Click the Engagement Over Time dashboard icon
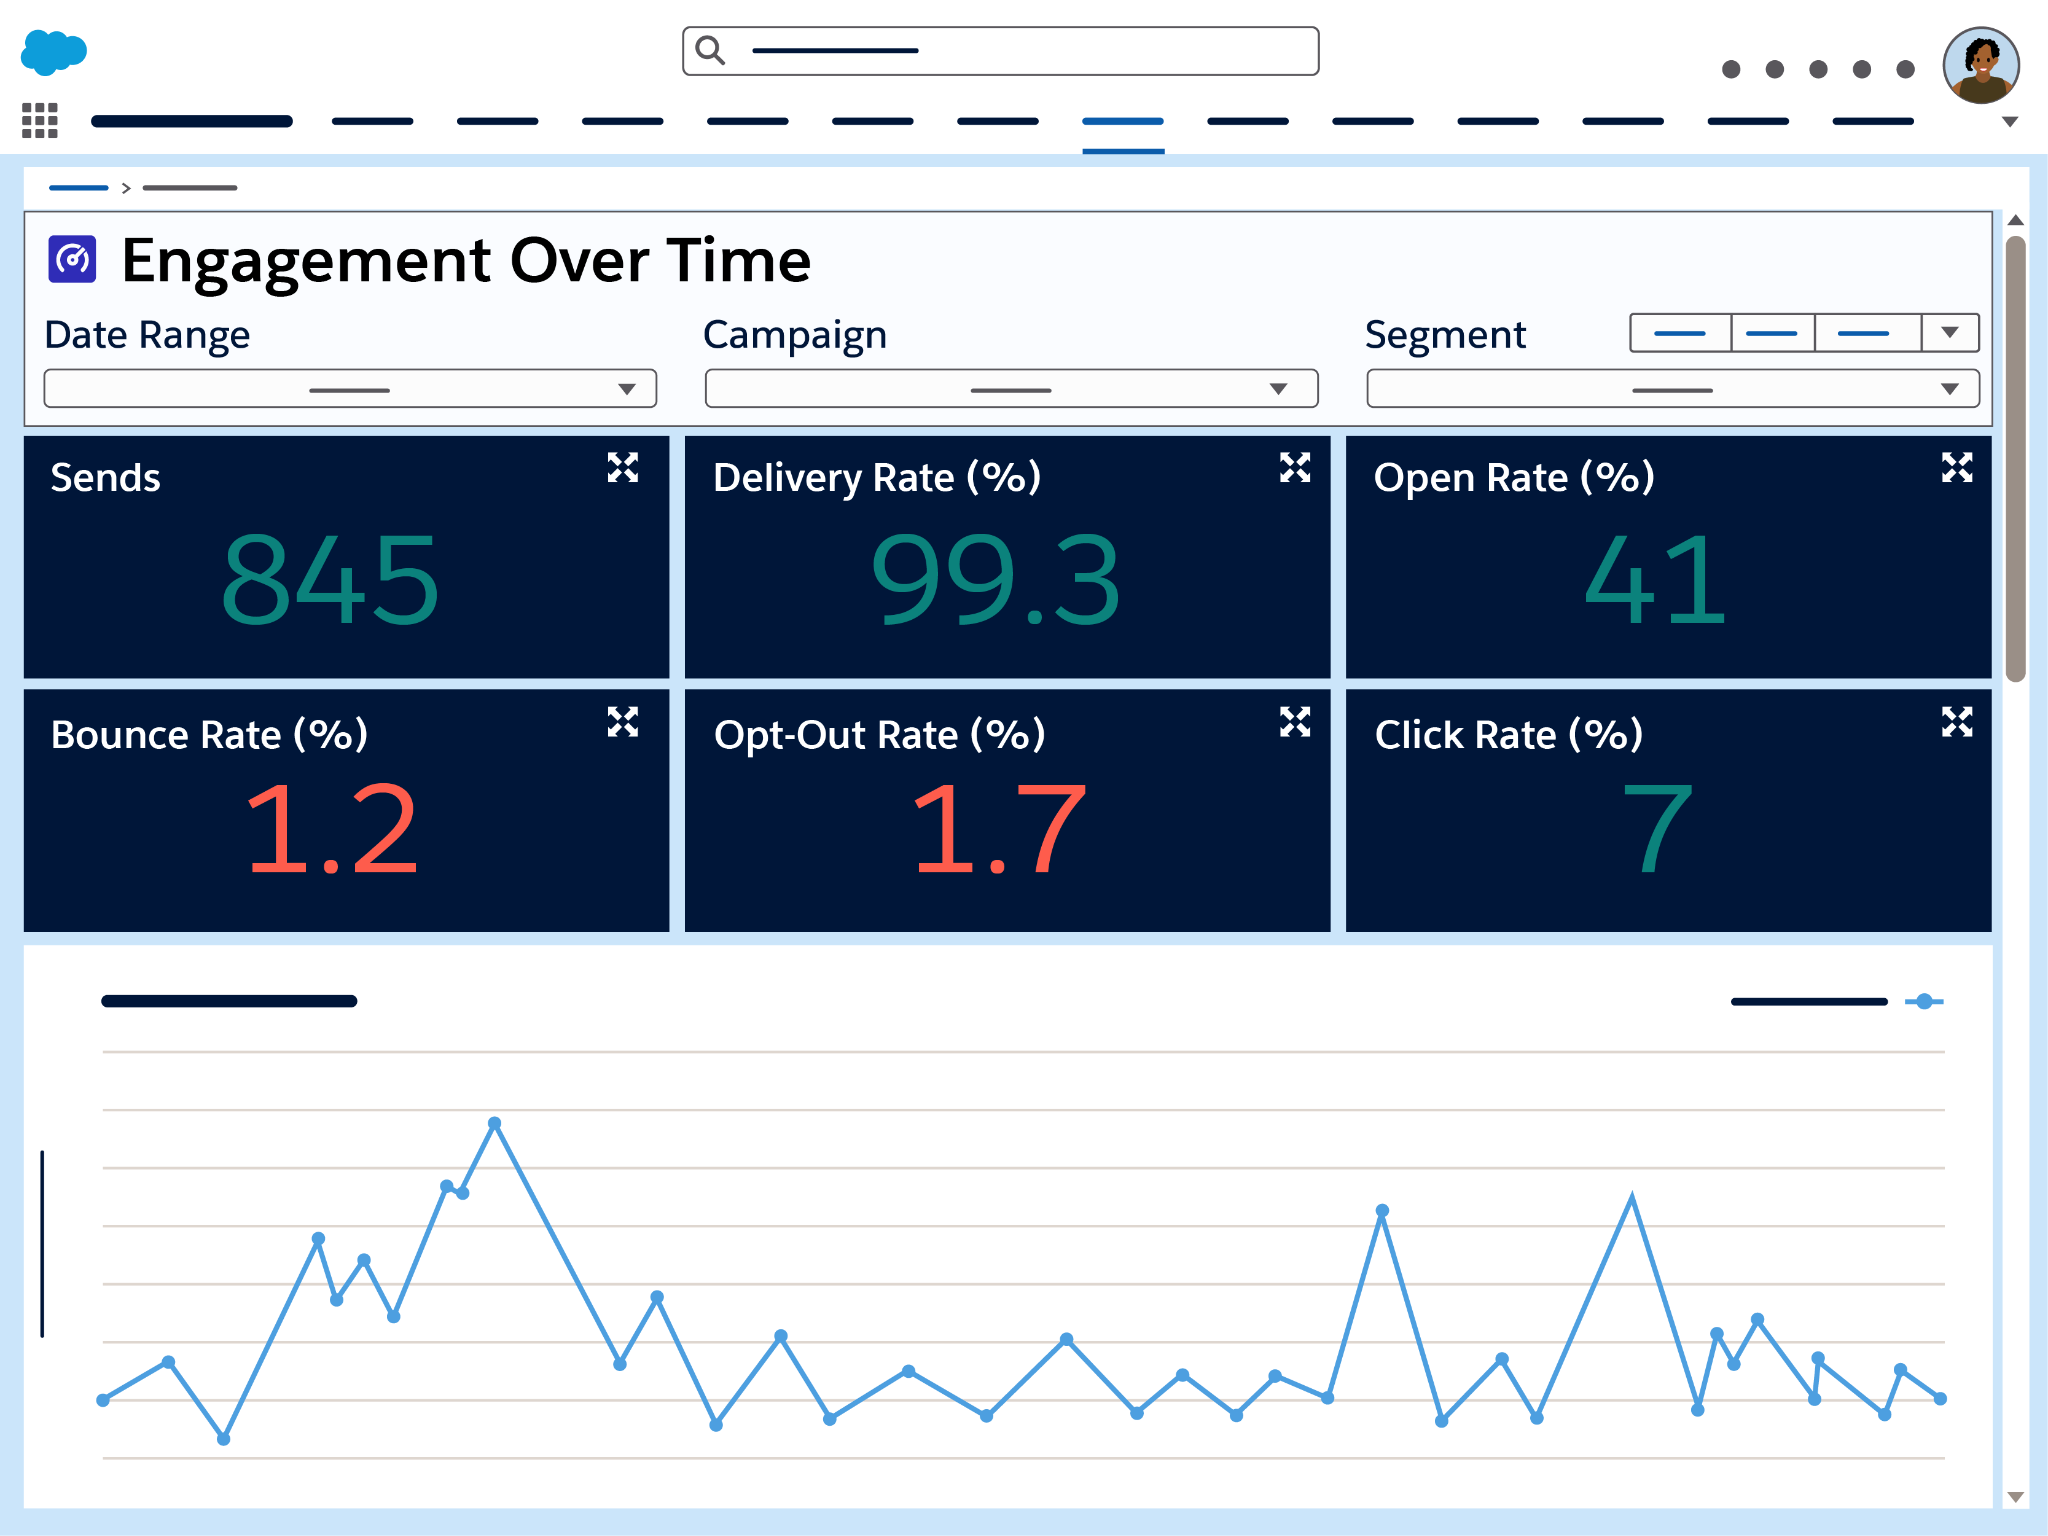 [x=72, y=260]
